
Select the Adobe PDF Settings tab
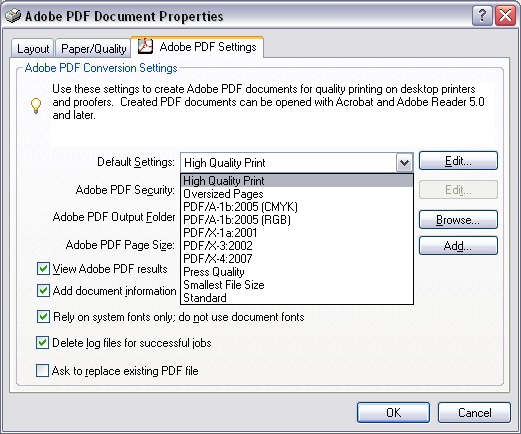(197, 47)
